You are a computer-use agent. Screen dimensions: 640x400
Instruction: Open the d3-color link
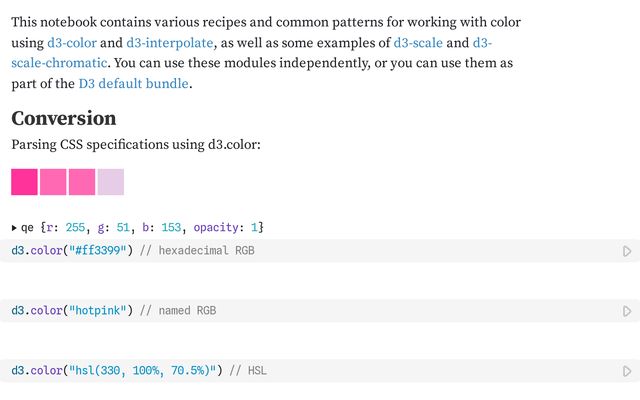pos(72,43)
